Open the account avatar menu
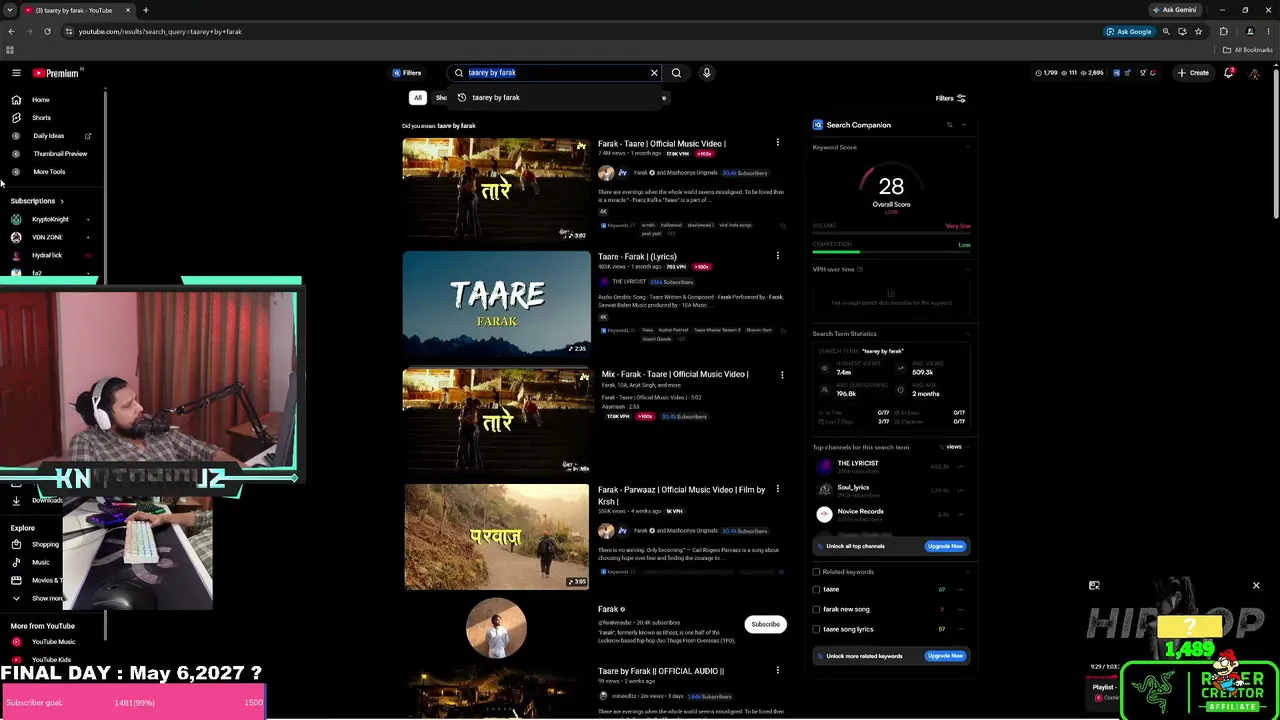 pyautogui.click(x=1254, y=73)
